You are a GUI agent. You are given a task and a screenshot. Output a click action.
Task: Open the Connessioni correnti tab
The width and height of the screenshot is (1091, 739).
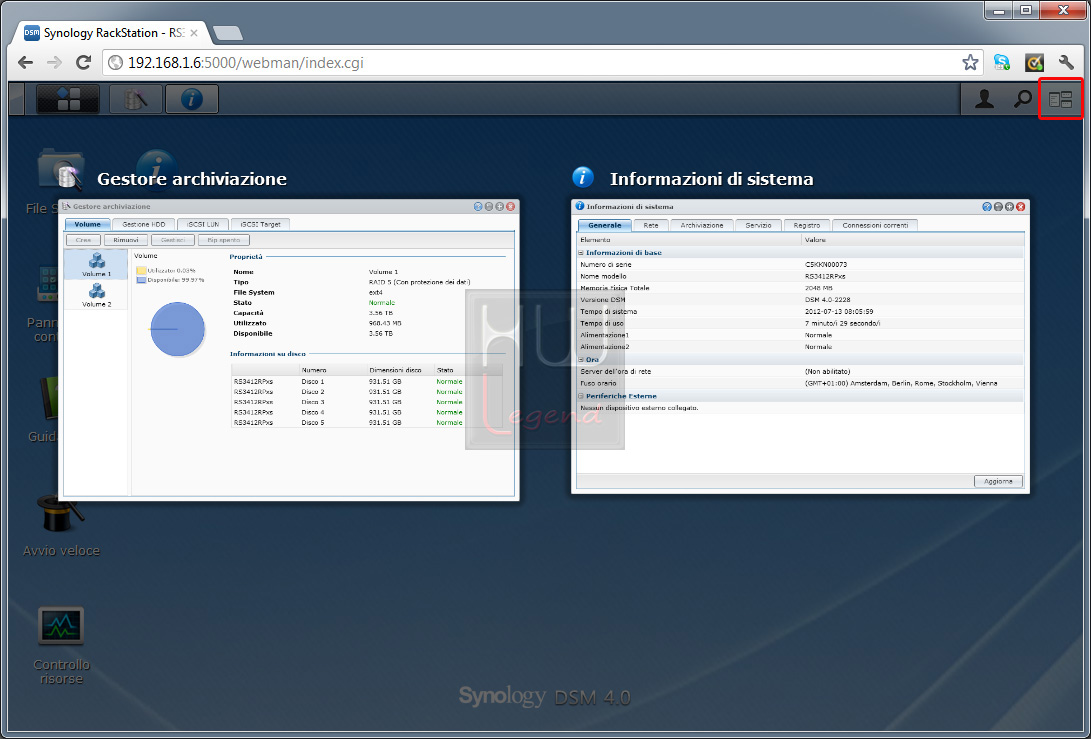click(x=875, y=225)
